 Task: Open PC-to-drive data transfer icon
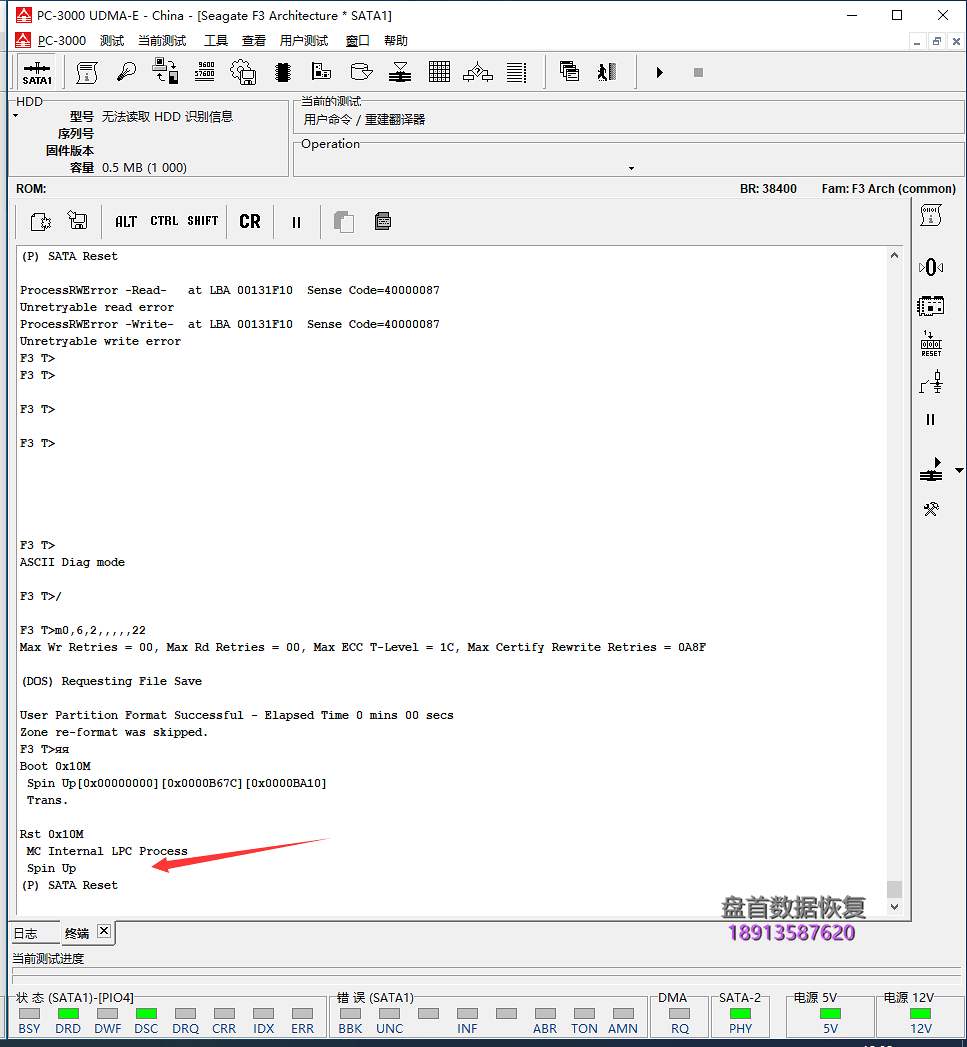click(165, 71)
